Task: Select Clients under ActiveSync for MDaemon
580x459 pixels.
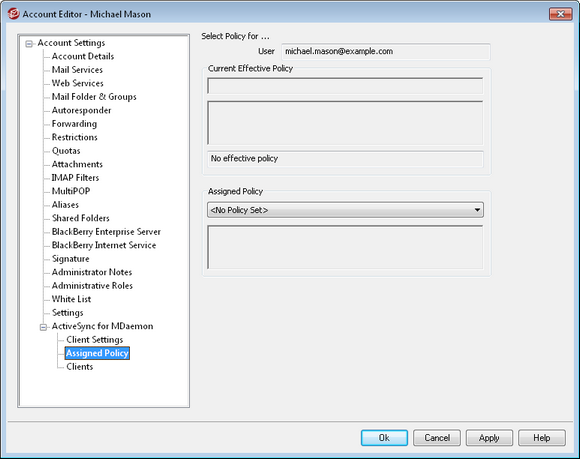Action: click(x=80, y=367)
